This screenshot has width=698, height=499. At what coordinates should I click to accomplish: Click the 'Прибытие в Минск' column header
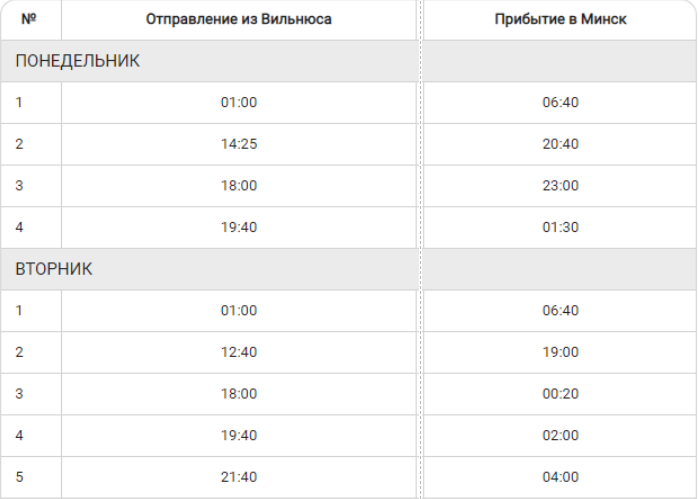click(x=560, y=20)
